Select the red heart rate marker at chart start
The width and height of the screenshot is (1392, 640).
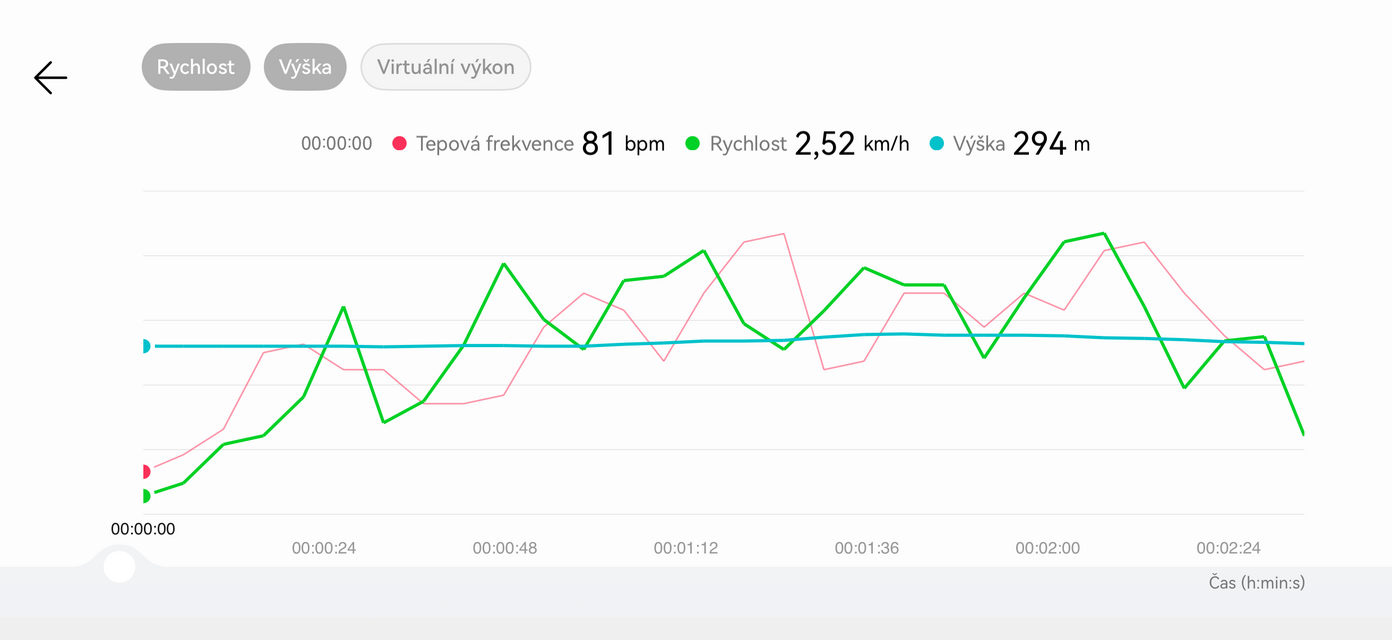(x=145, y=471)
